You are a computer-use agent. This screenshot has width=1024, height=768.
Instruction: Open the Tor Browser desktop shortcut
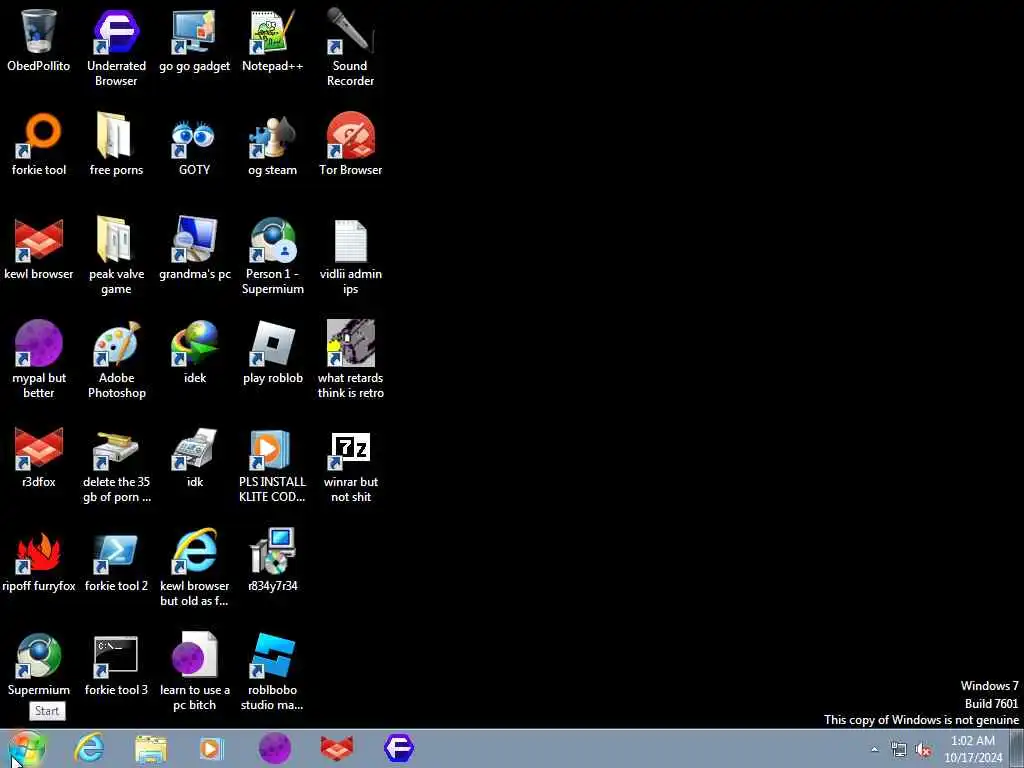351,144
